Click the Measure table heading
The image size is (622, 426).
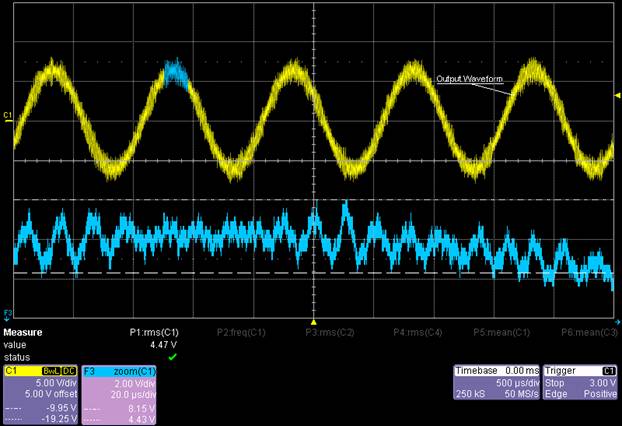24,331
